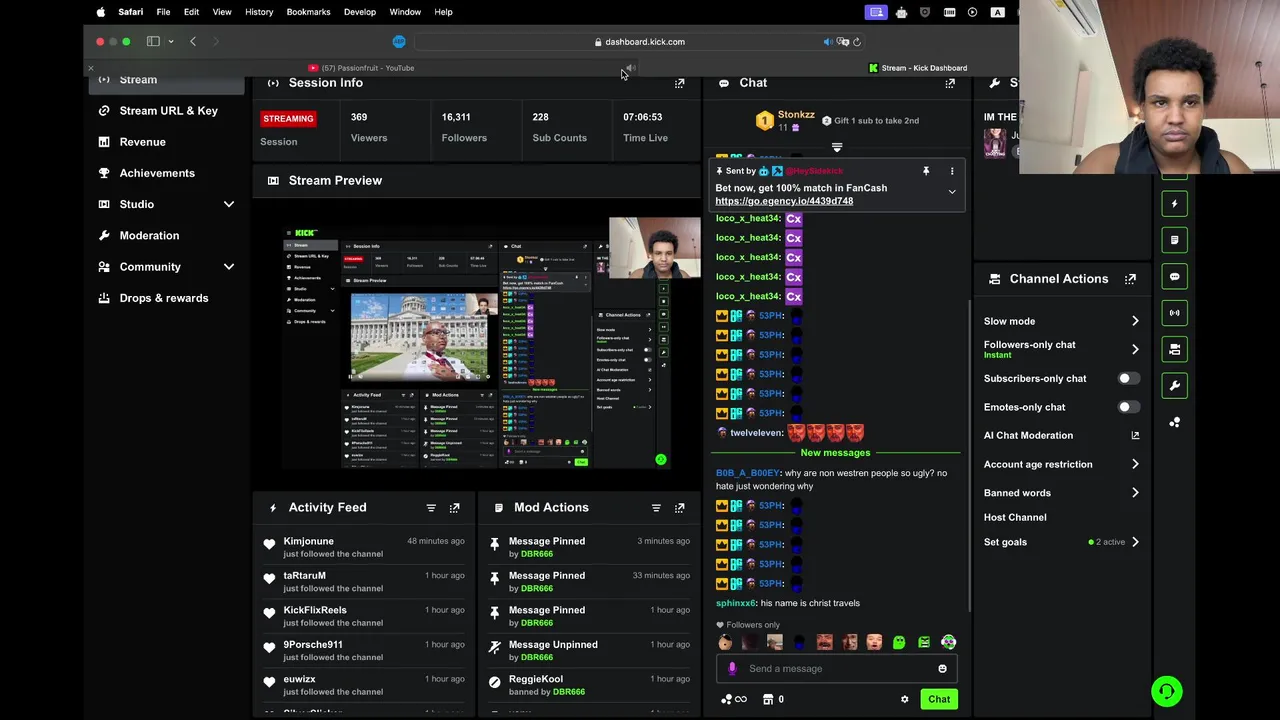Viewport: 1280px width, 720px height.
Task: Open Banned words arrow
Action: (1135, 493)
